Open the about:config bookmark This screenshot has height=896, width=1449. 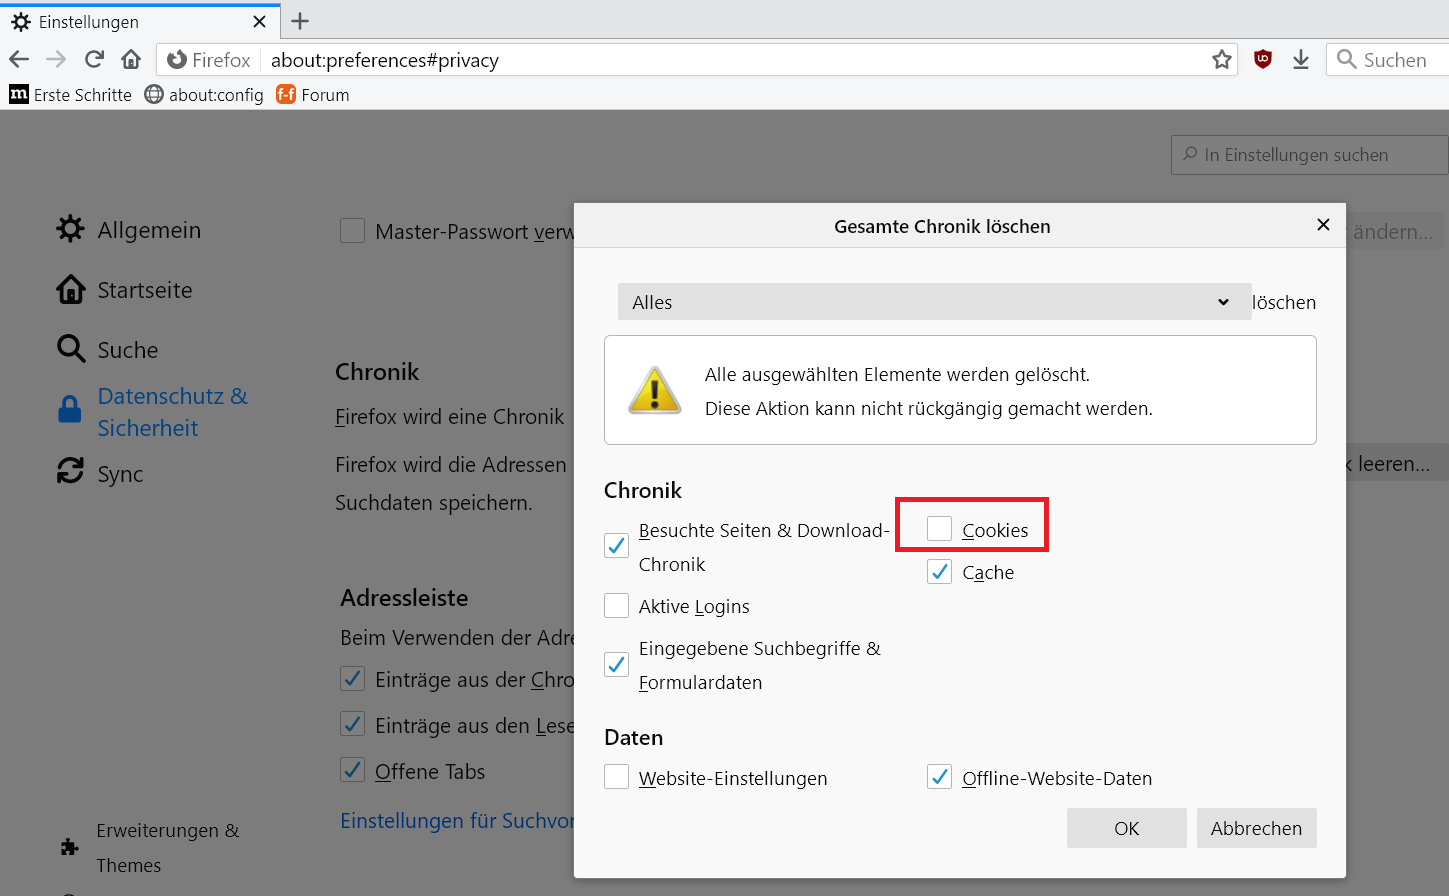[204, 95]
